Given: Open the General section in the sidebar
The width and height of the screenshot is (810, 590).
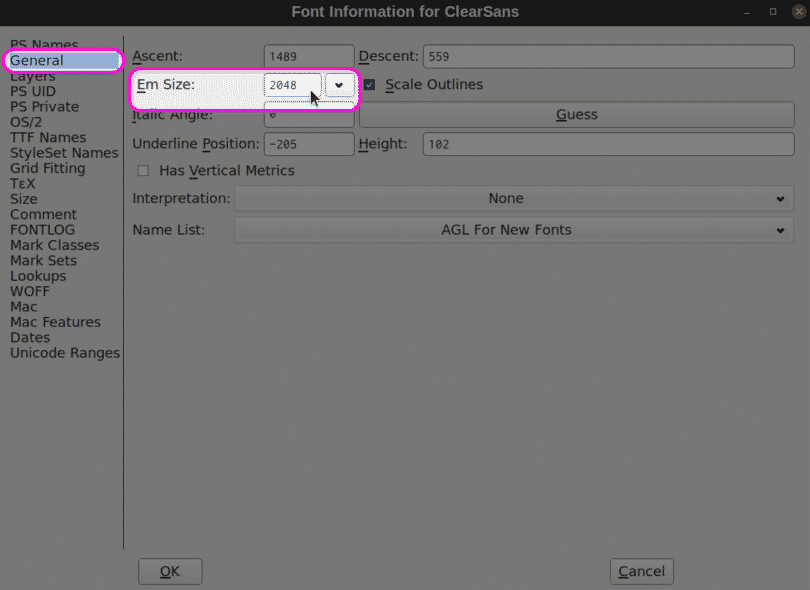Looking at the screenshot, I should (63, 60).
